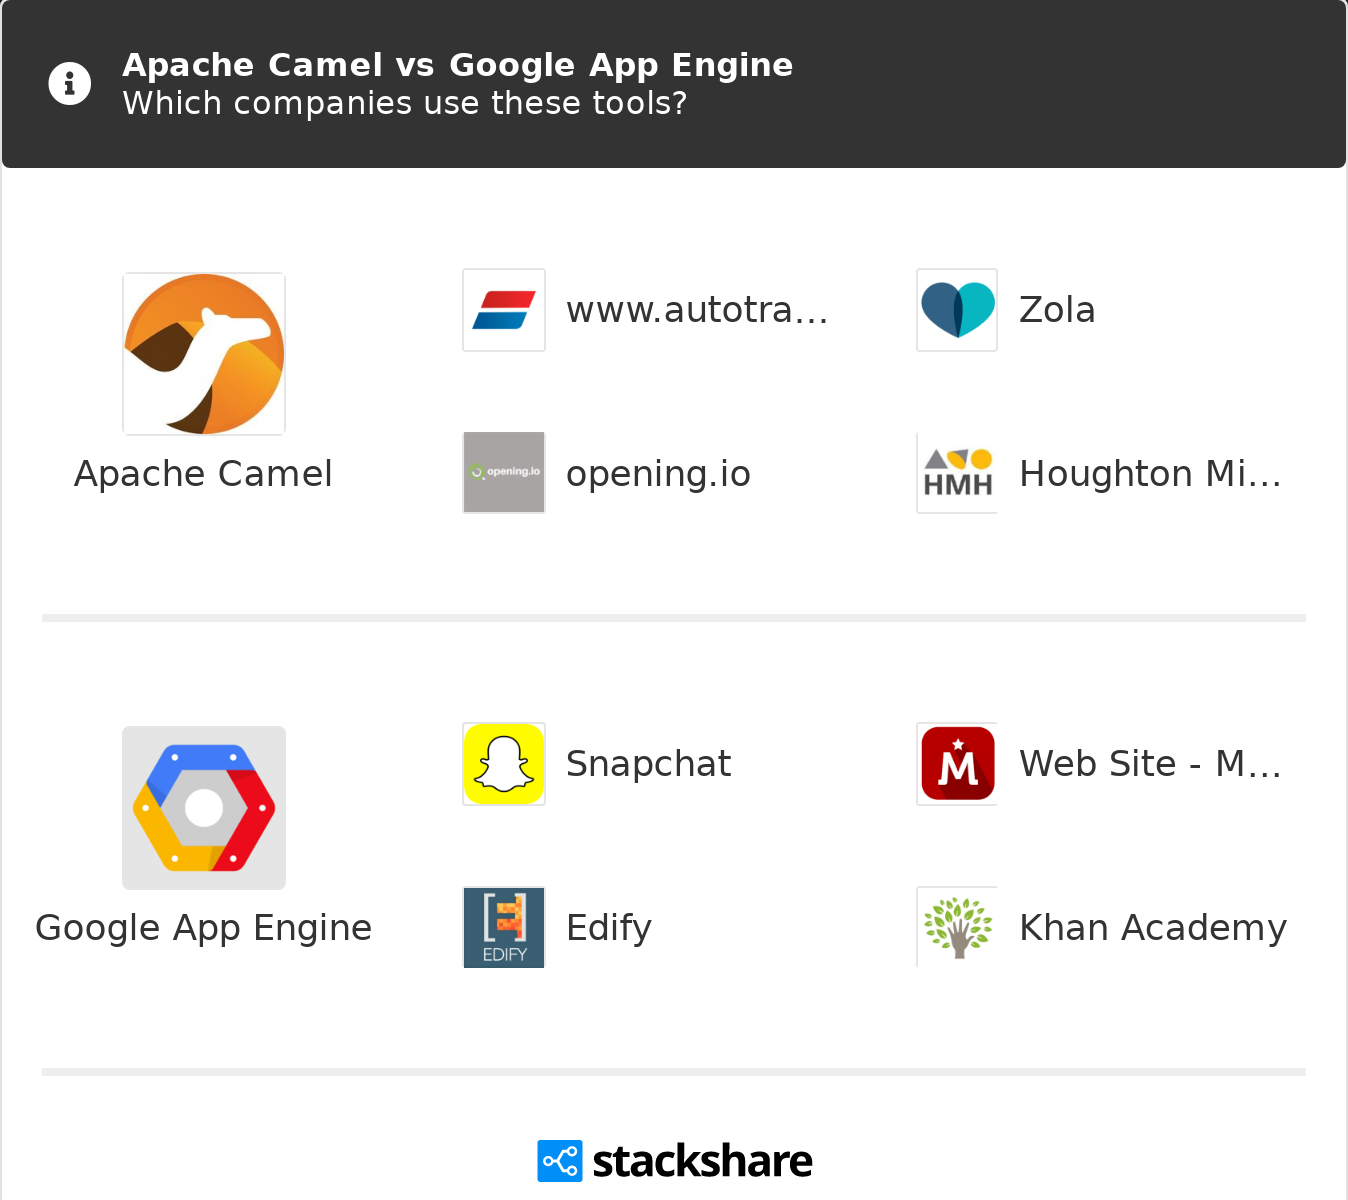Screen dimensions: 1348x1200
Task: Select the opening.io gray logo
Action: pos(504,473)
